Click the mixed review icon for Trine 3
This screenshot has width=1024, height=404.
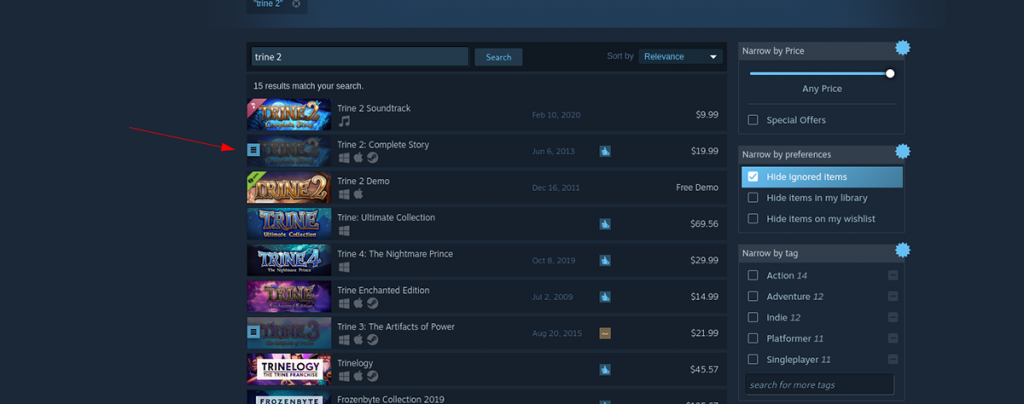[605, 334]
